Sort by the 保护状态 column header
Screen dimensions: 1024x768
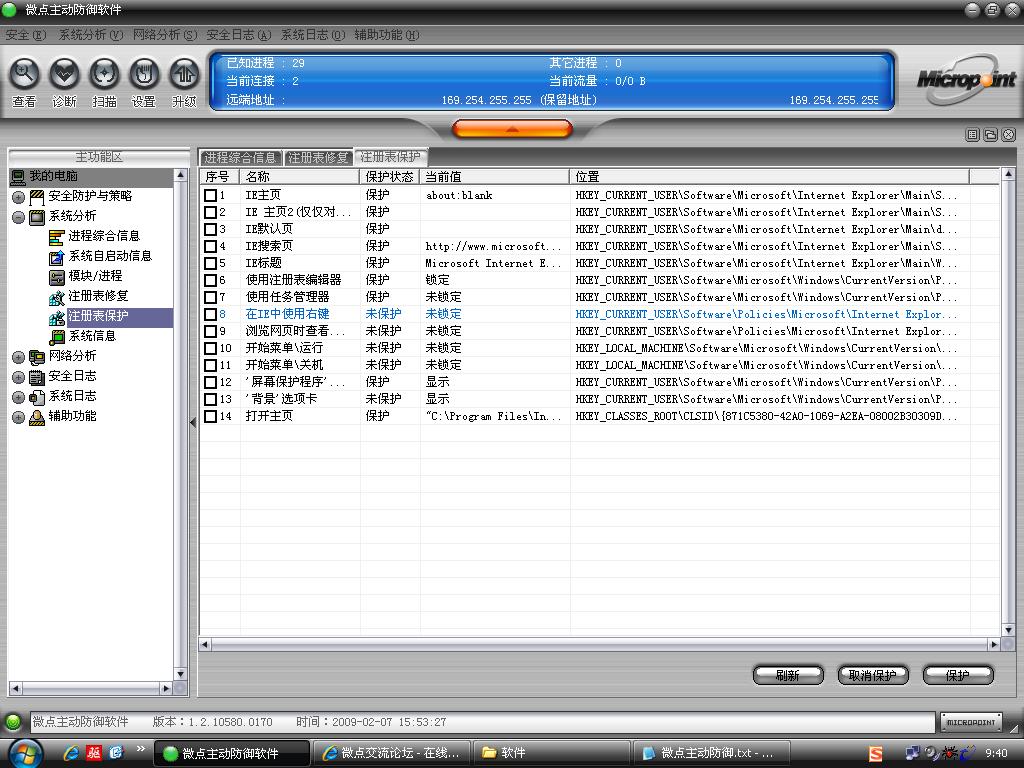coord(389,176)
